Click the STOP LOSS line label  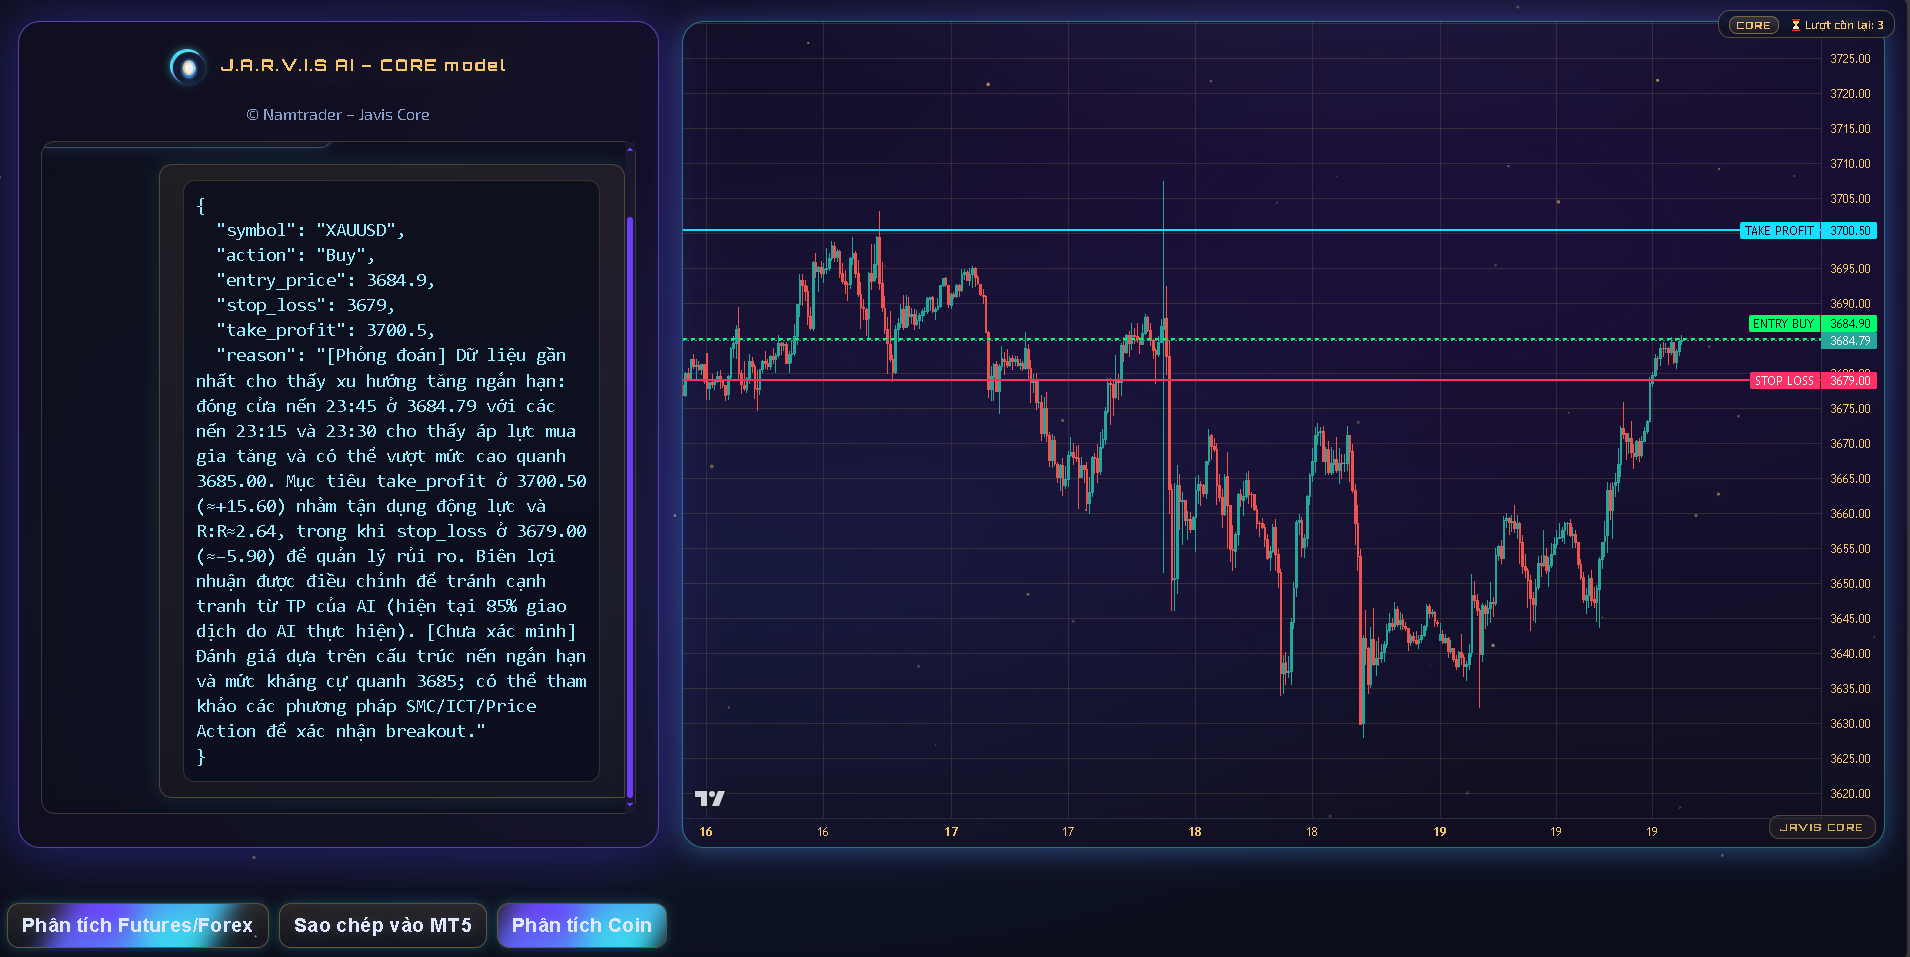(1784, 381)
